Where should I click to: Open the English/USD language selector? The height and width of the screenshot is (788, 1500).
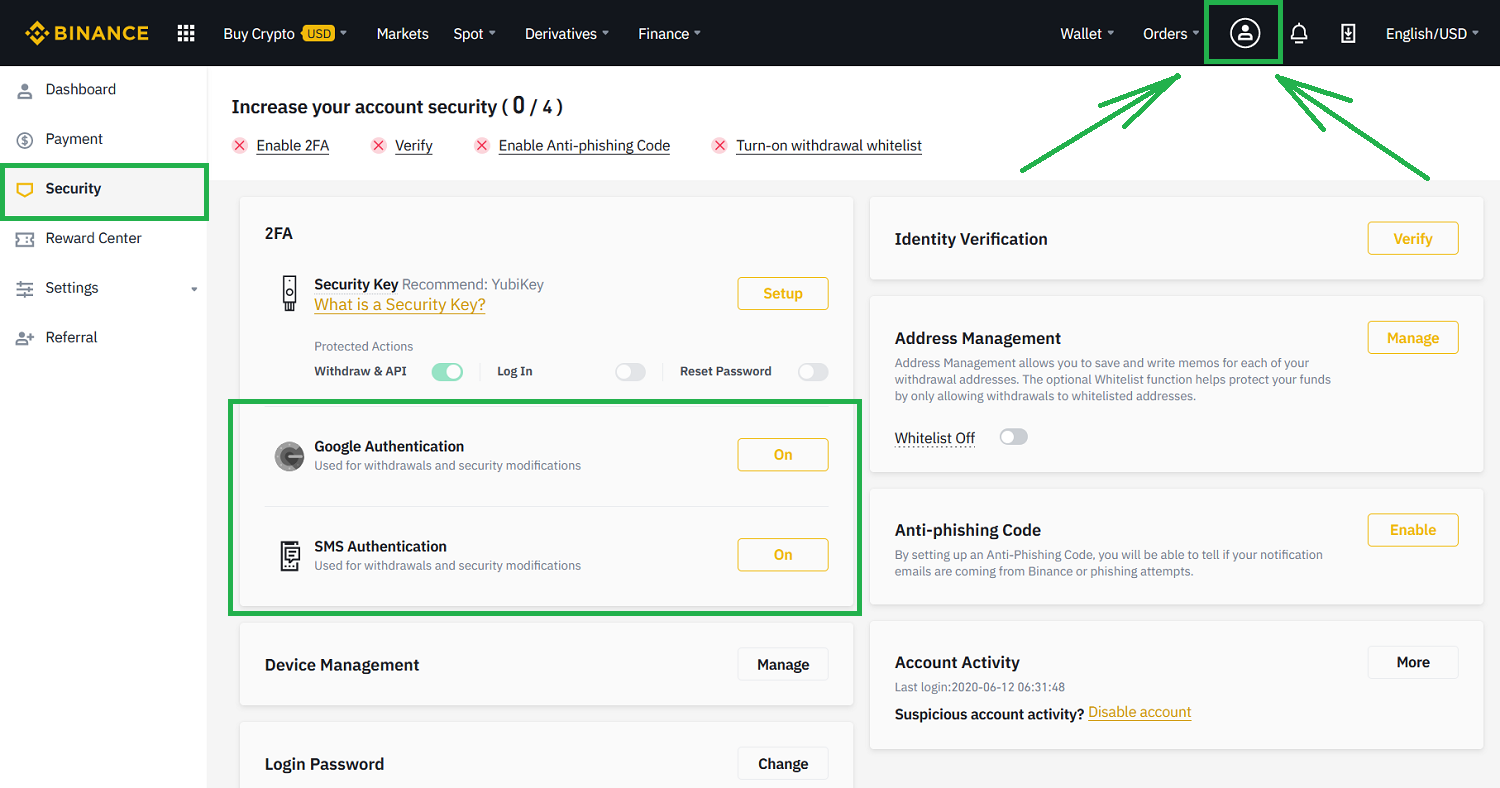click(x=1432, y=34)
